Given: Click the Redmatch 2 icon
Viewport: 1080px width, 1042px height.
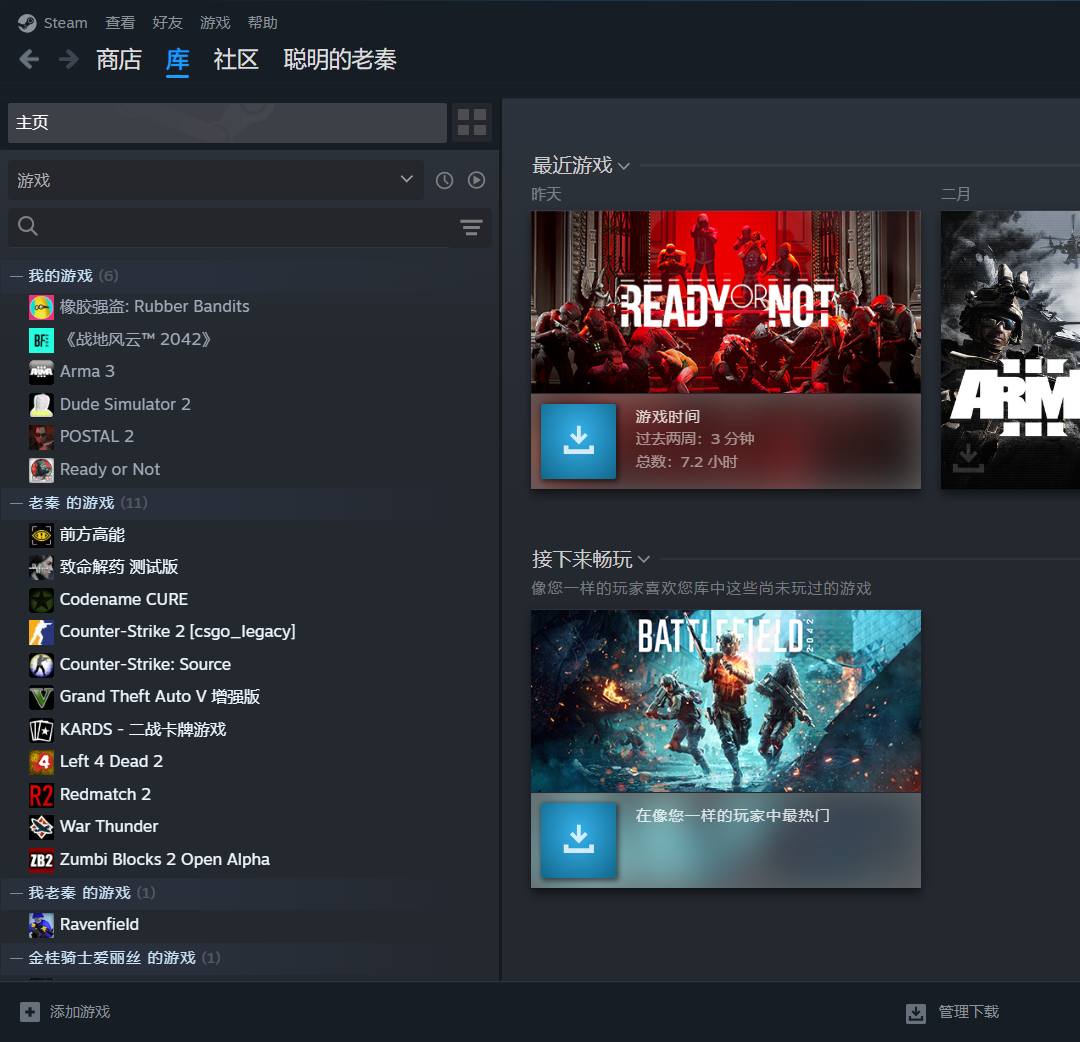Looking at the screenshot, I should coord(41,795).
